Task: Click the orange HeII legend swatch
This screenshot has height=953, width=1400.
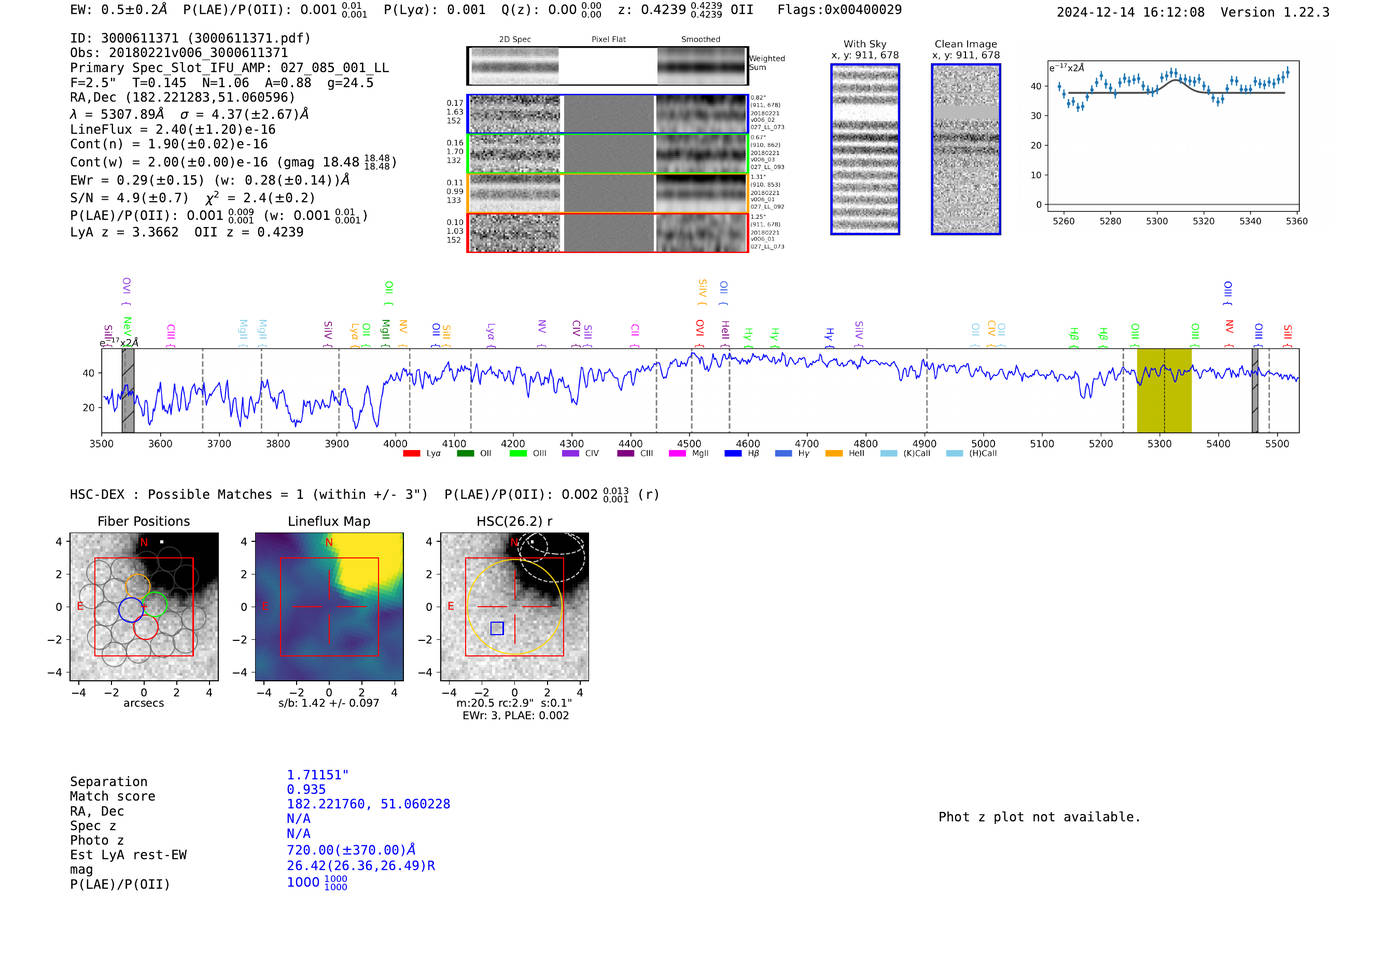Action: point(834,454)
